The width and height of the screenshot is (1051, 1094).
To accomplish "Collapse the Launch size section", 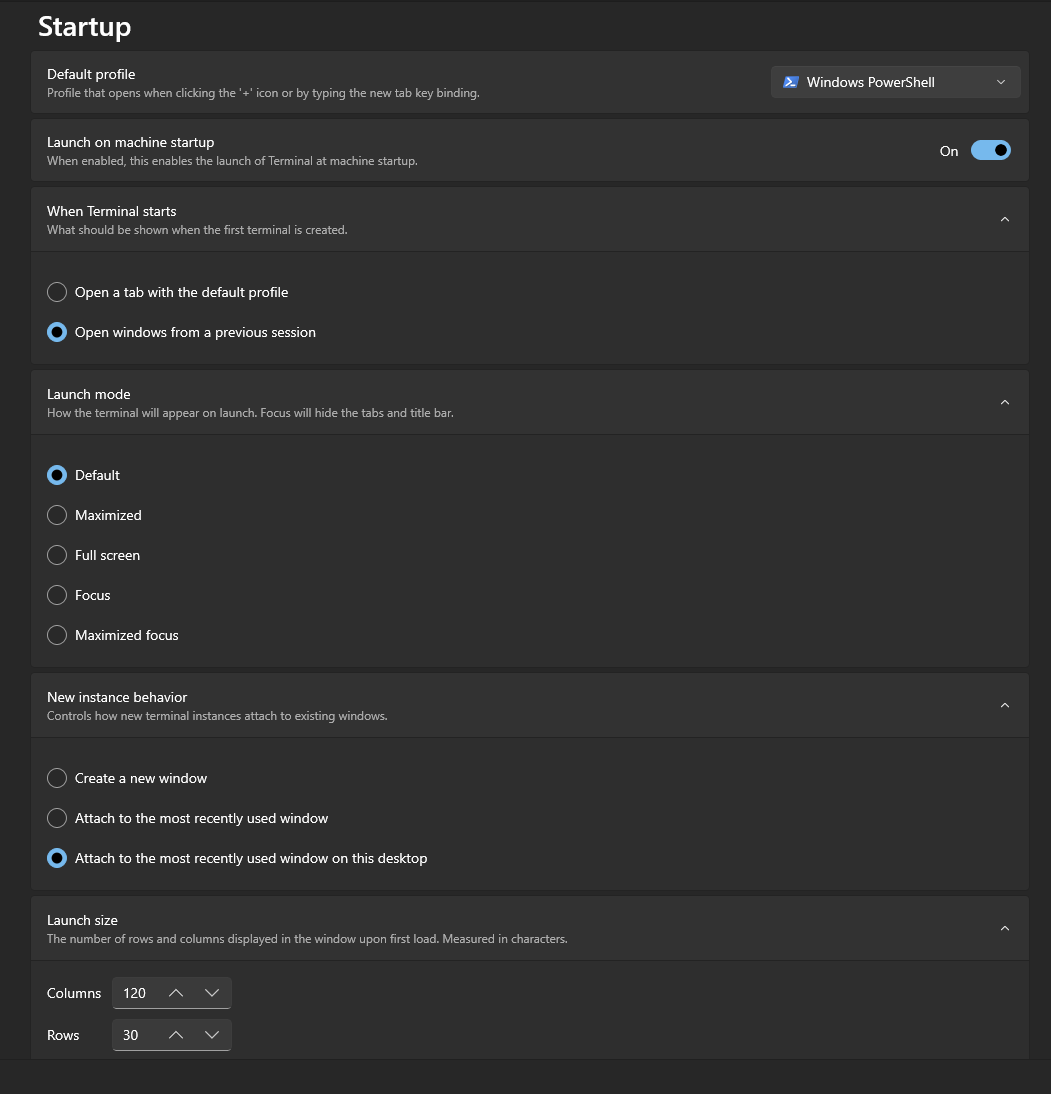I will [1005, 928].
